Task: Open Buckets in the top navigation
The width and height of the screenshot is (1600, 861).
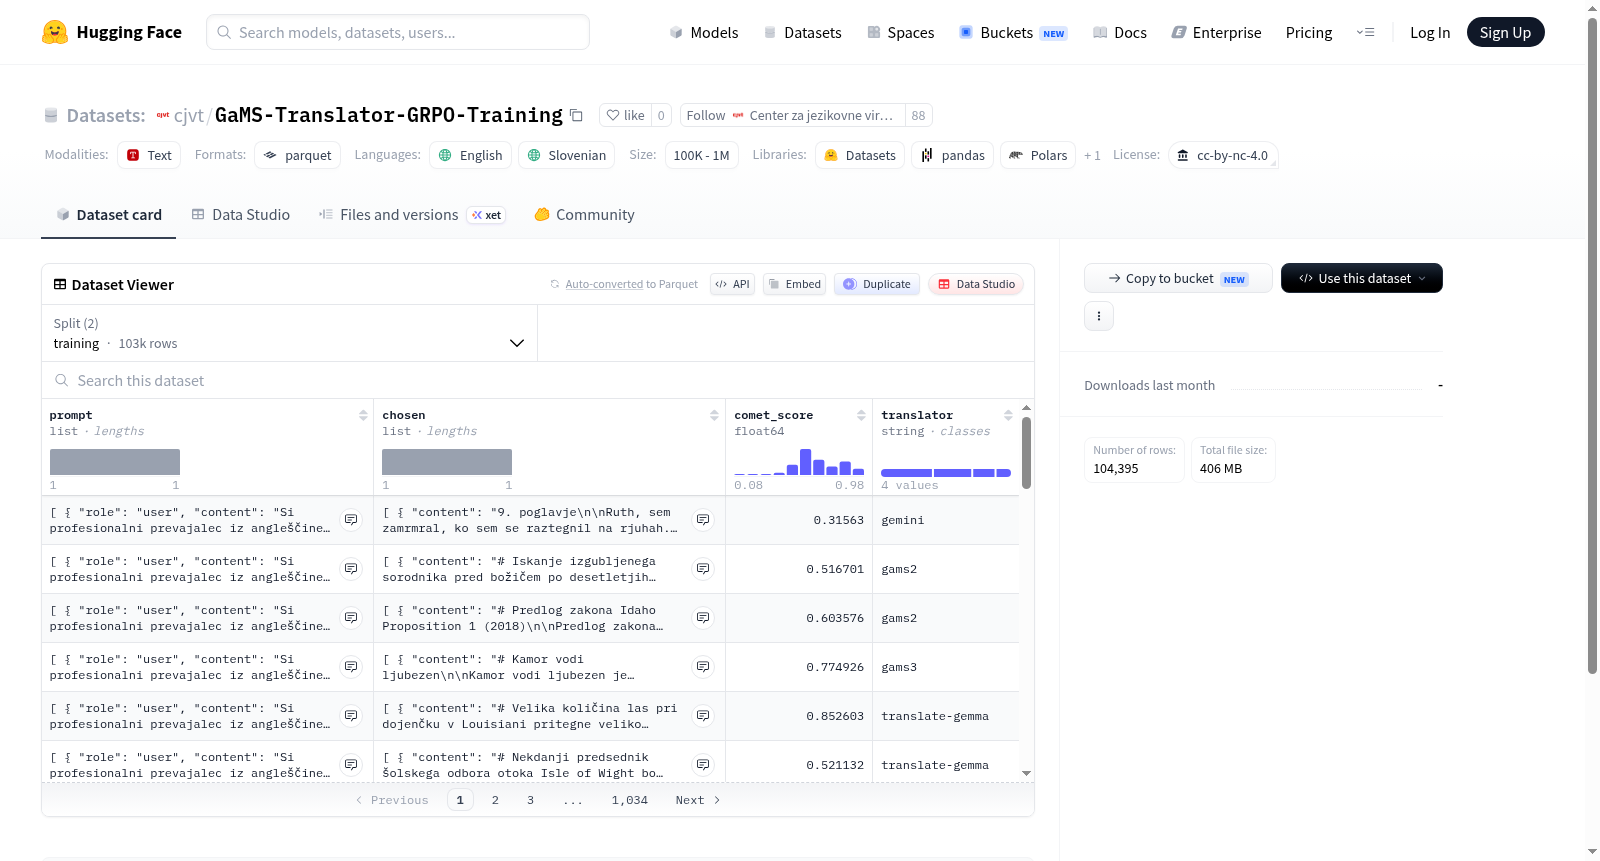Action: pyautogui.click(x=1013, y=33)
